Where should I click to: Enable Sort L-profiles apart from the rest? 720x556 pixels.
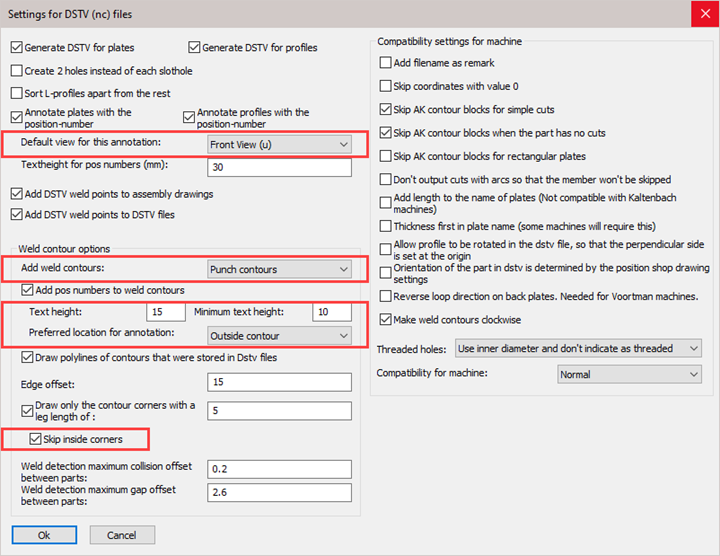pyautogui.click(x=16, y=93)
